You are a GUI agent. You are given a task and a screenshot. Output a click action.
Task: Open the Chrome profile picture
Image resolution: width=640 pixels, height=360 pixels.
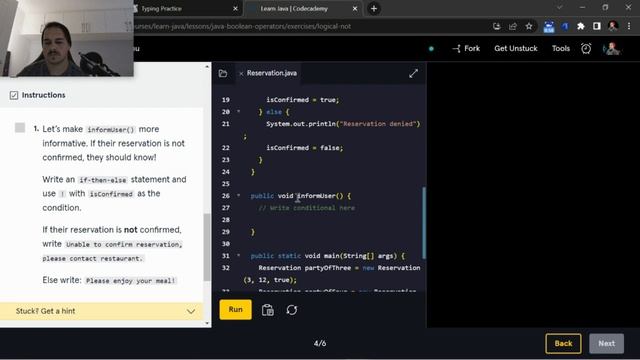pos(613,27)
